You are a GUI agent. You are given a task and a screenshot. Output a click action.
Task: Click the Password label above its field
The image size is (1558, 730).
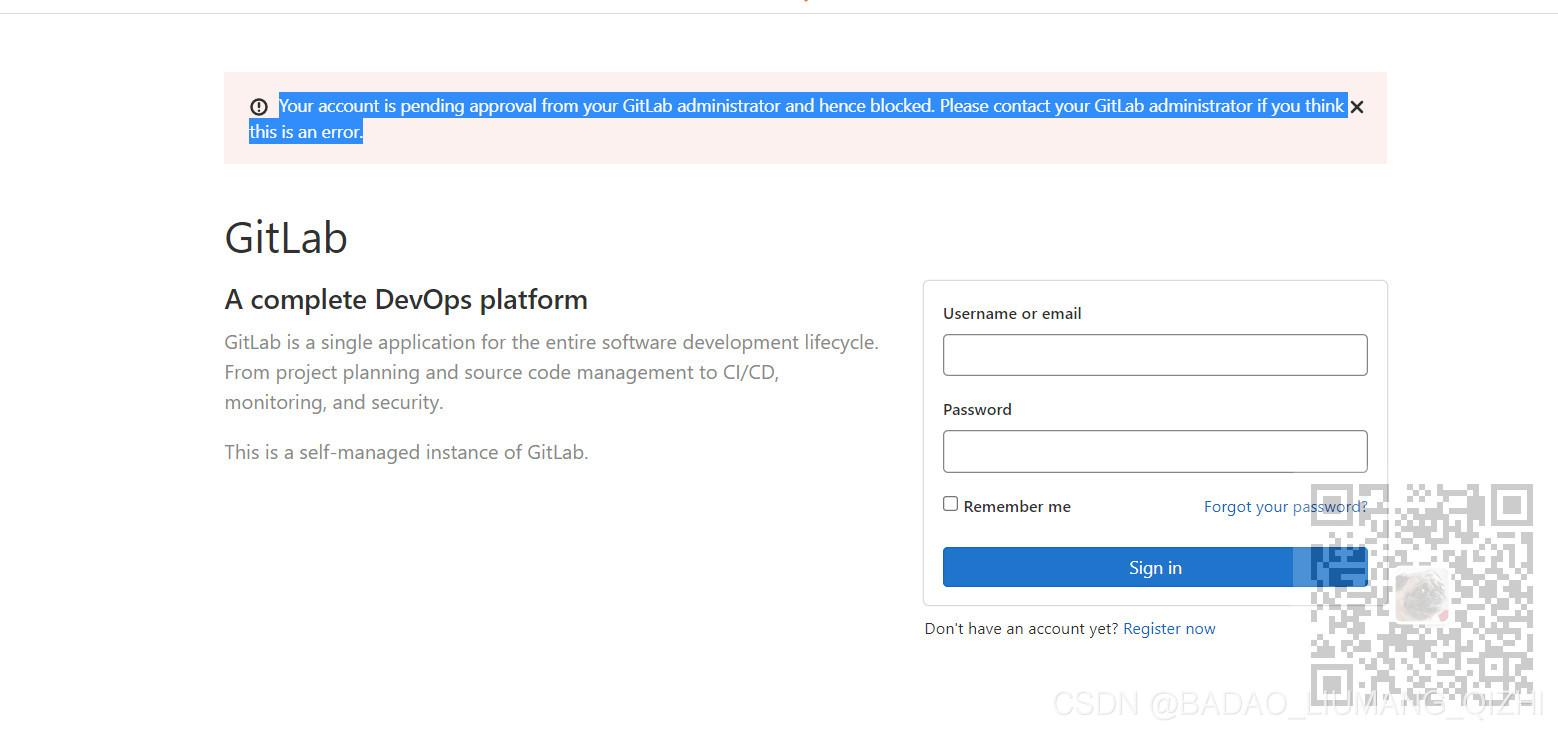[x=977, y=409]
